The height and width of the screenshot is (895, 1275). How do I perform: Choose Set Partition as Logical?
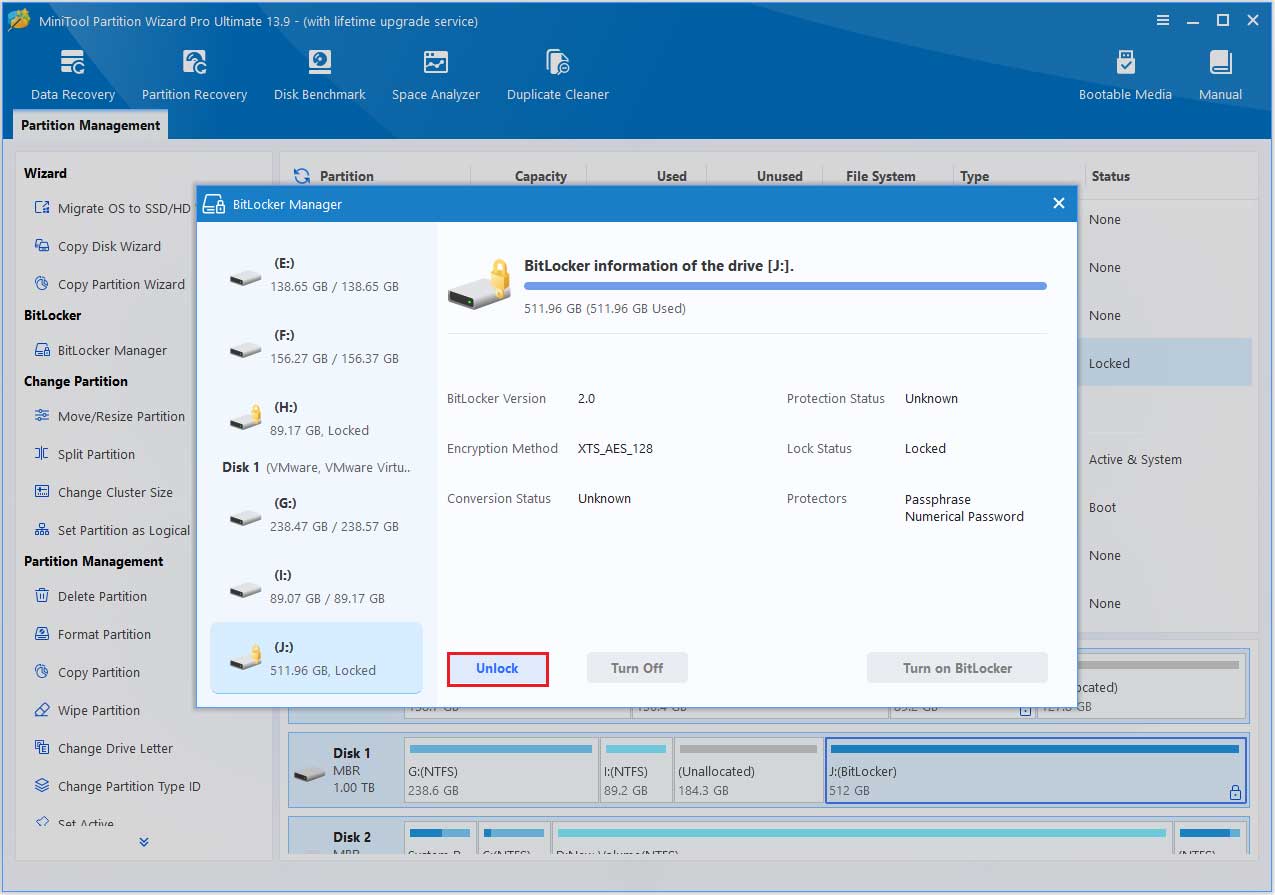(x=112, y=530)
